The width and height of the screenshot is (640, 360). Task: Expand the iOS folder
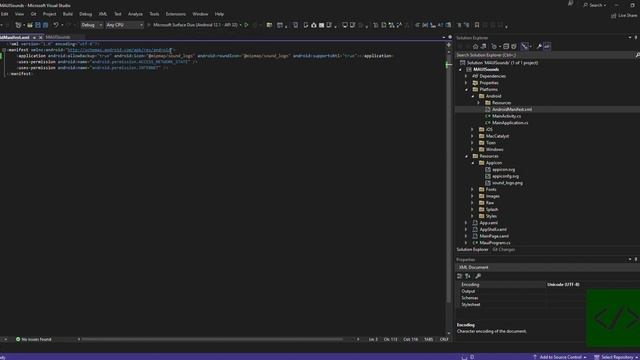click(473, 129)
